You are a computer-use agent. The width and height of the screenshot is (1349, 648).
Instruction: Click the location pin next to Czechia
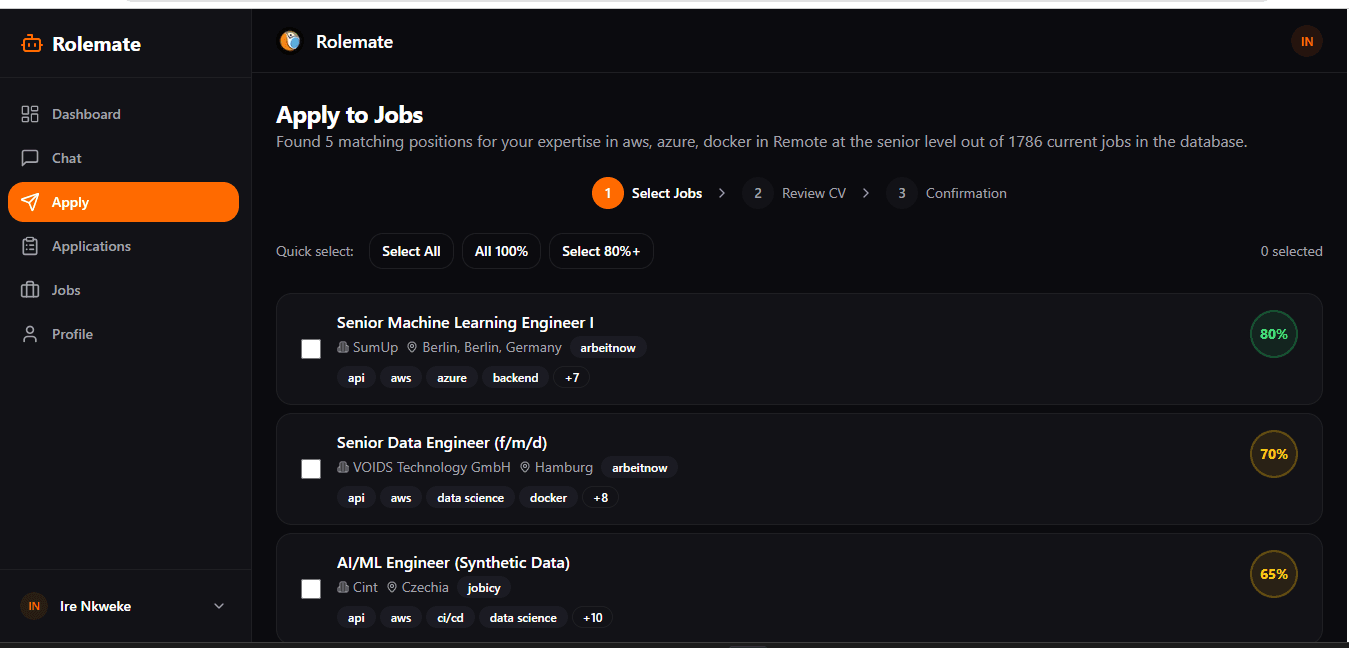coord(392,588)
